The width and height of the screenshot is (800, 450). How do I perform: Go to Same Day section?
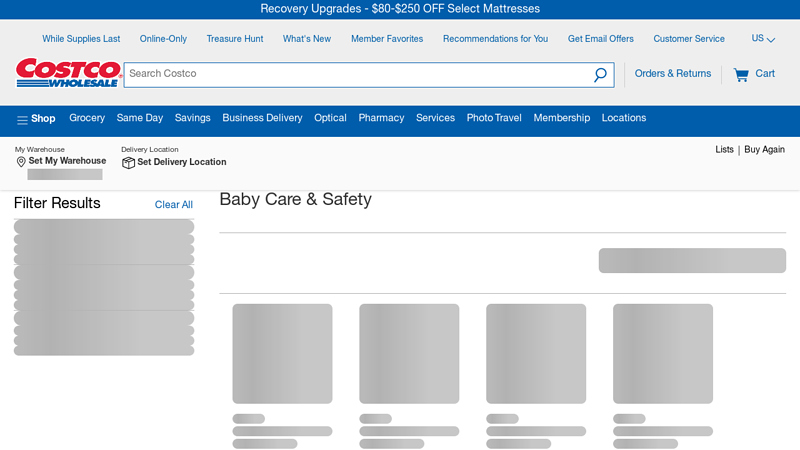[x=140, y=118]
